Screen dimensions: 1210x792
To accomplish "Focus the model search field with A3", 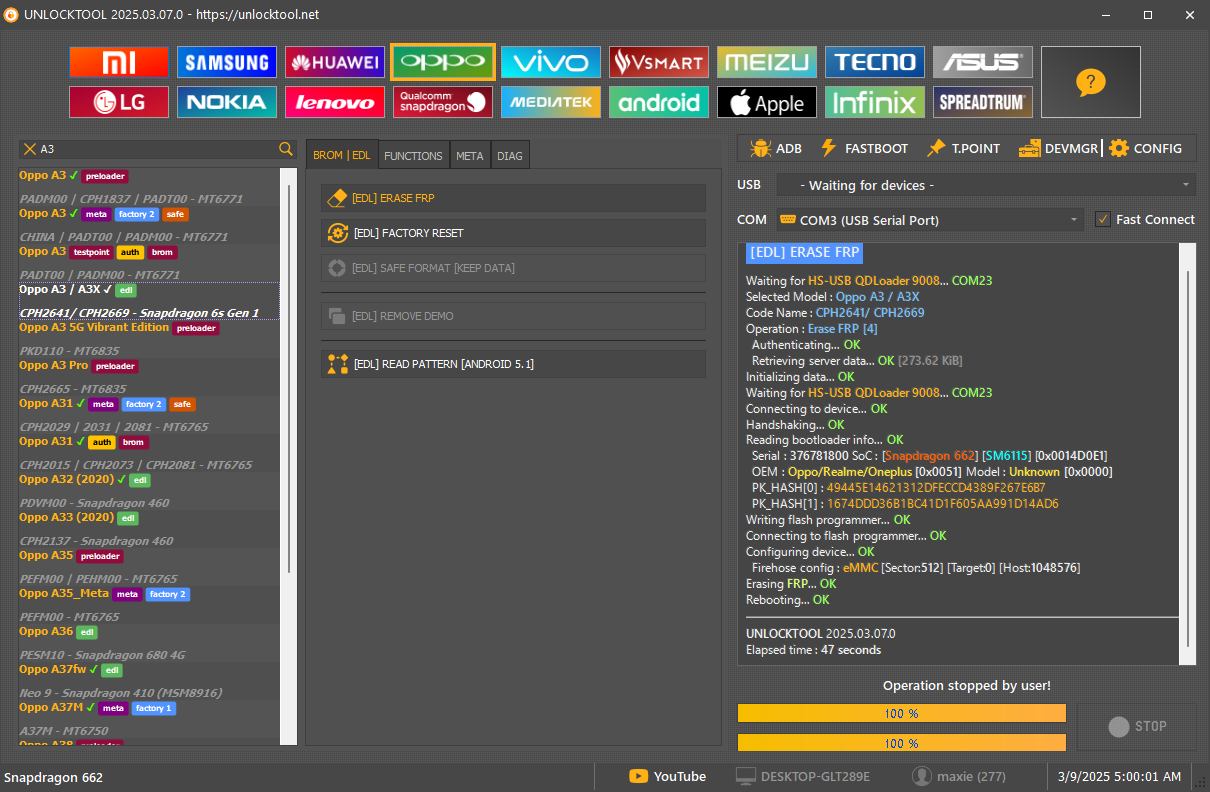I will tap(157, 149).
